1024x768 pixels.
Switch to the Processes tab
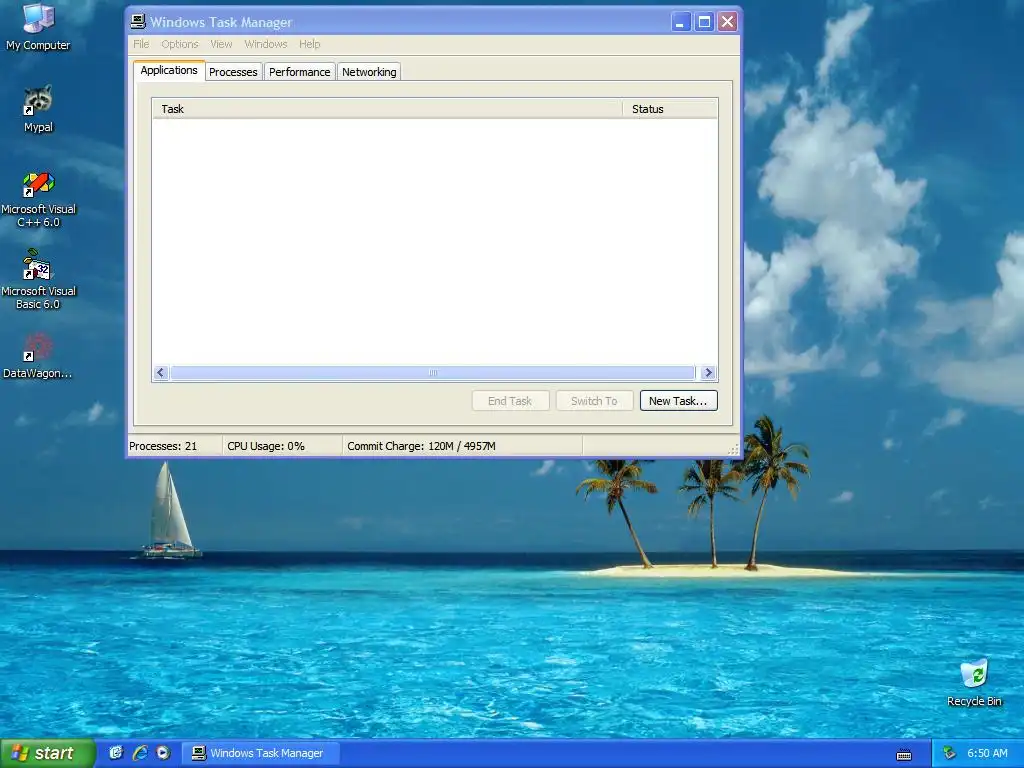click(233, 72)
